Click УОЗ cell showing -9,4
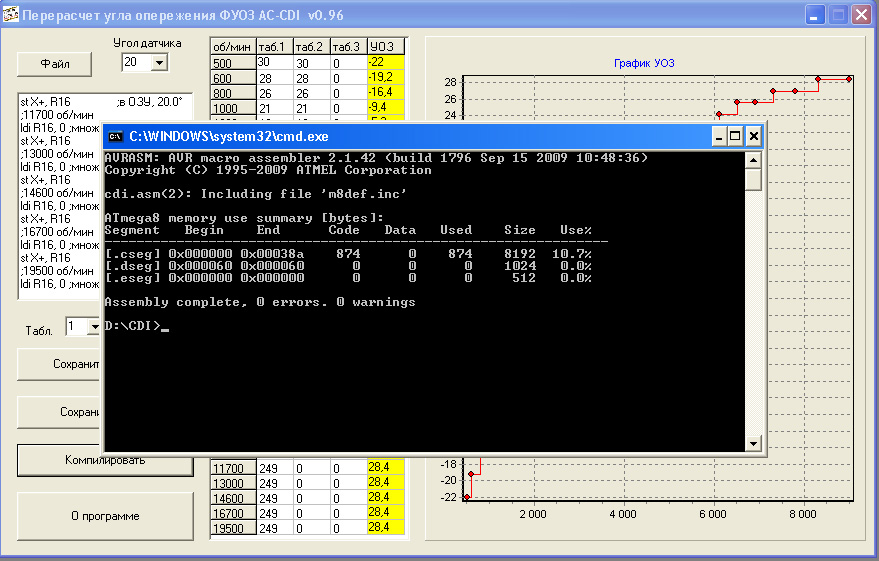This screenshot has width=879, height=561. coord(386,108)
